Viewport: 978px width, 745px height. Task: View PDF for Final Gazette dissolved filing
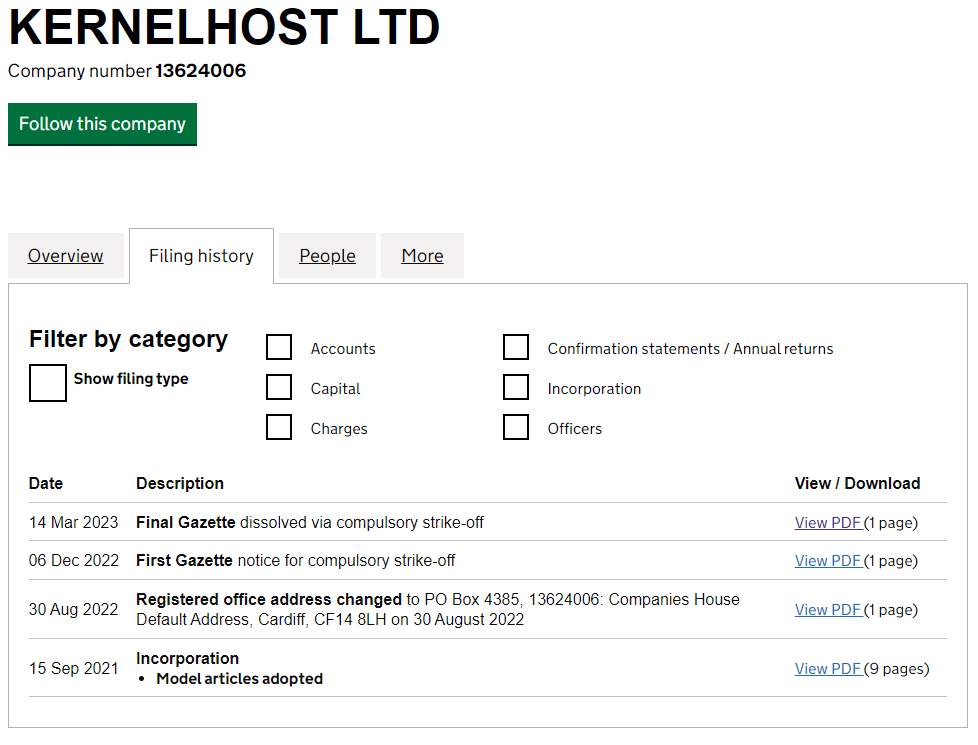[x=828, y=523]
